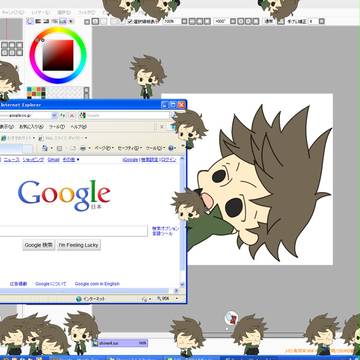
Task: Click Internet Explorer's toolbar search box
Action: point(128,115)
